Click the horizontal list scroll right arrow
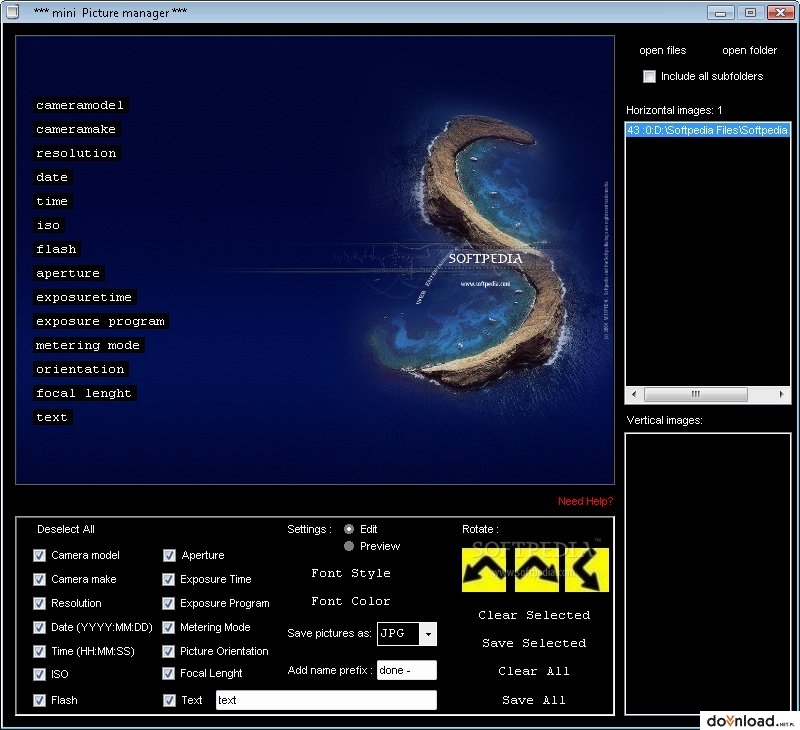 [781, 394]
